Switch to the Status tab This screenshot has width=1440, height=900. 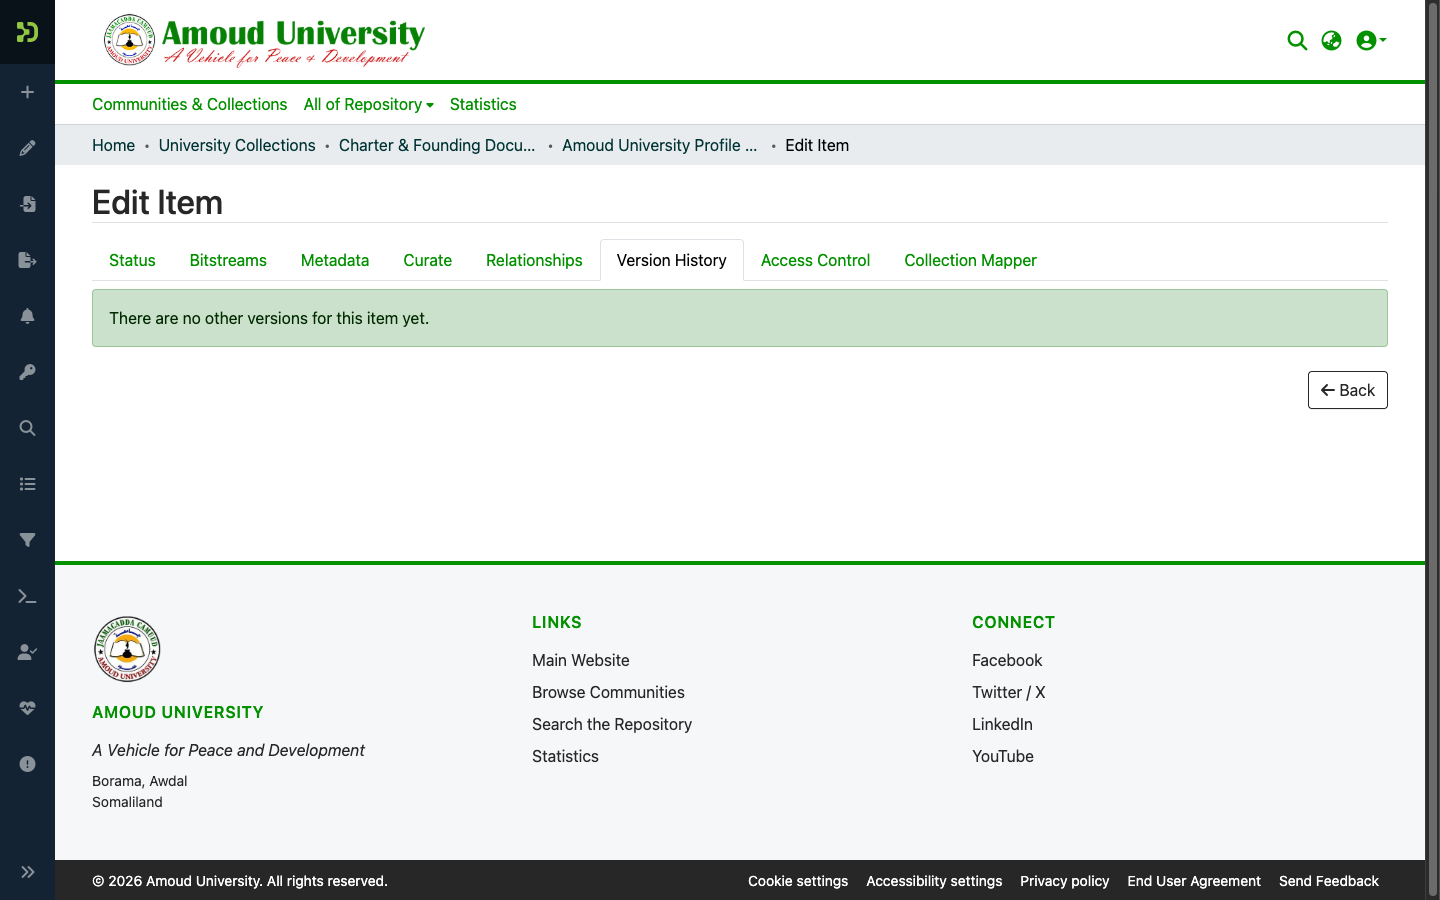click(132, 260)
